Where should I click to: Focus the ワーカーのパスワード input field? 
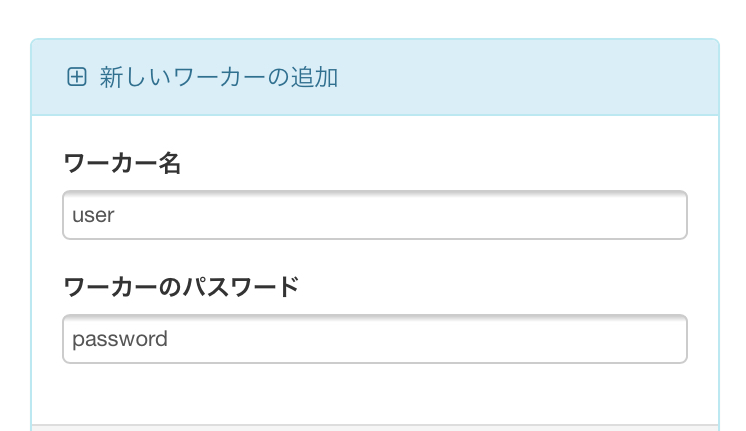(375, 339)
